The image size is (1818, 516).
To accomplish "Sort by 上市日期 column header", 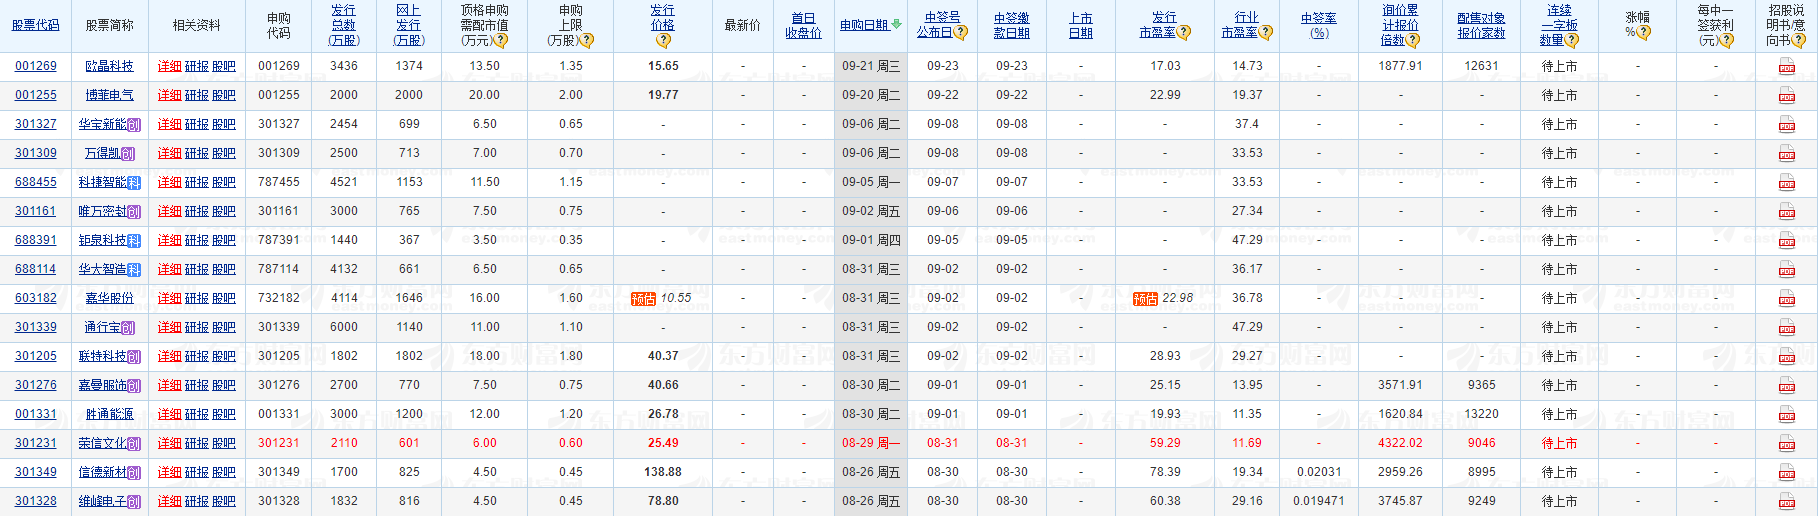I will 1081,26.
